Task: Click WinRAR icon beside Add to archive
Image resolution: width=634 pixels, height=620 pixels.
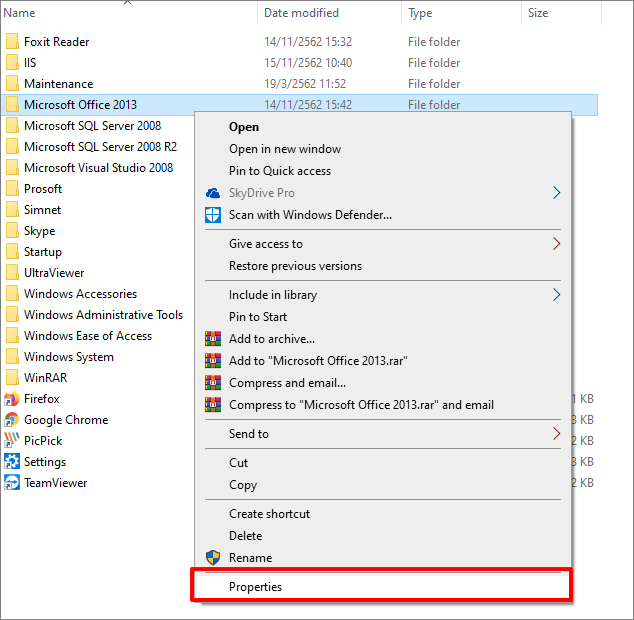Action: pos(213,339)
